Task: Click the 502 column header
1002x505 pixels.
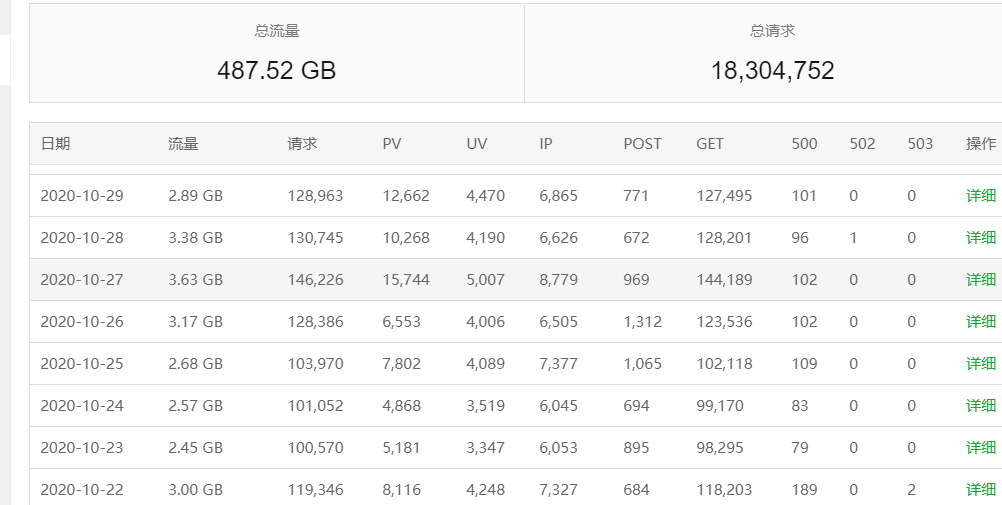Action: 862,144
